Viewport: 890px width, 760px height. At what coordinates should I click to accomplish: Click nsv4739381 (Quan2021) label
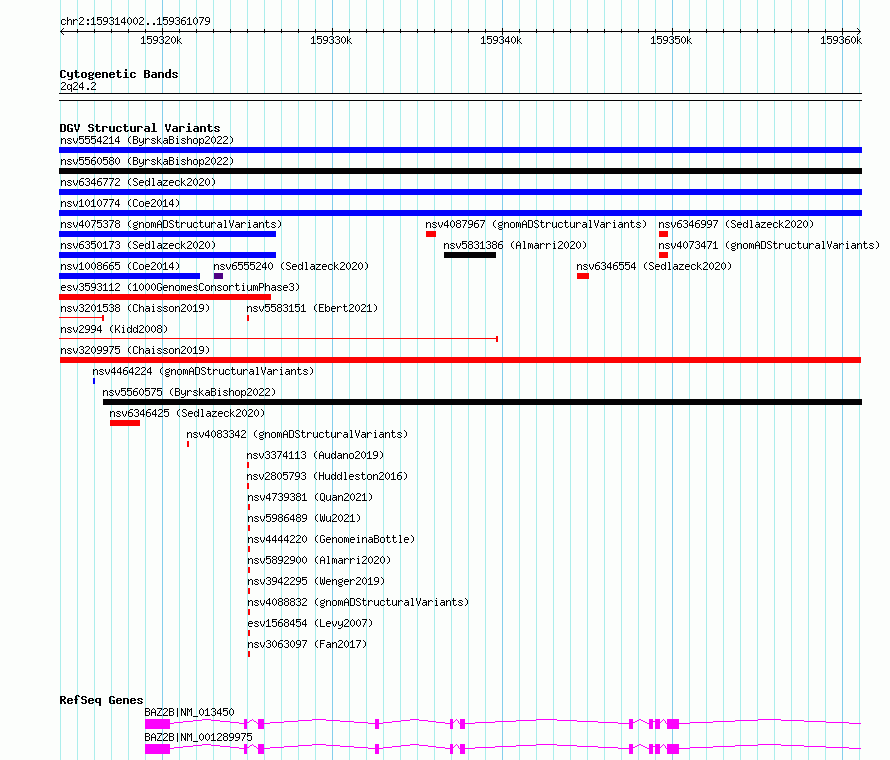pos(310,497)
